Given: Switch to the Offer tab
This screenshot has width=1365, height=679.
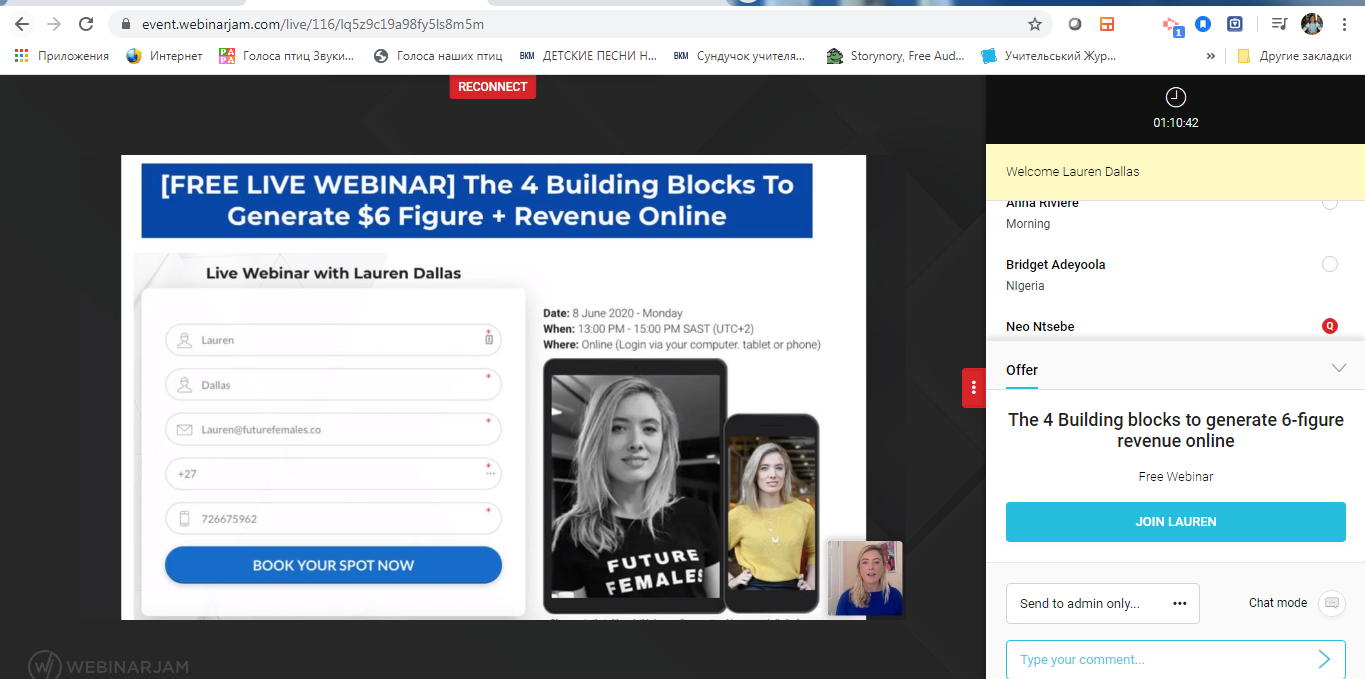Looking at the screenshot, I should (1022, 370).
